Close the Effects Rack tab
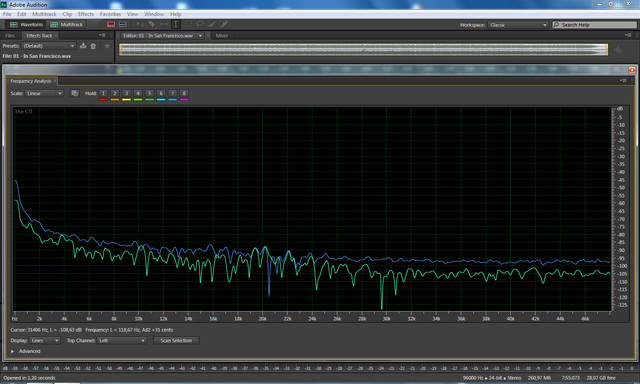640x384 pixels. 56,36
